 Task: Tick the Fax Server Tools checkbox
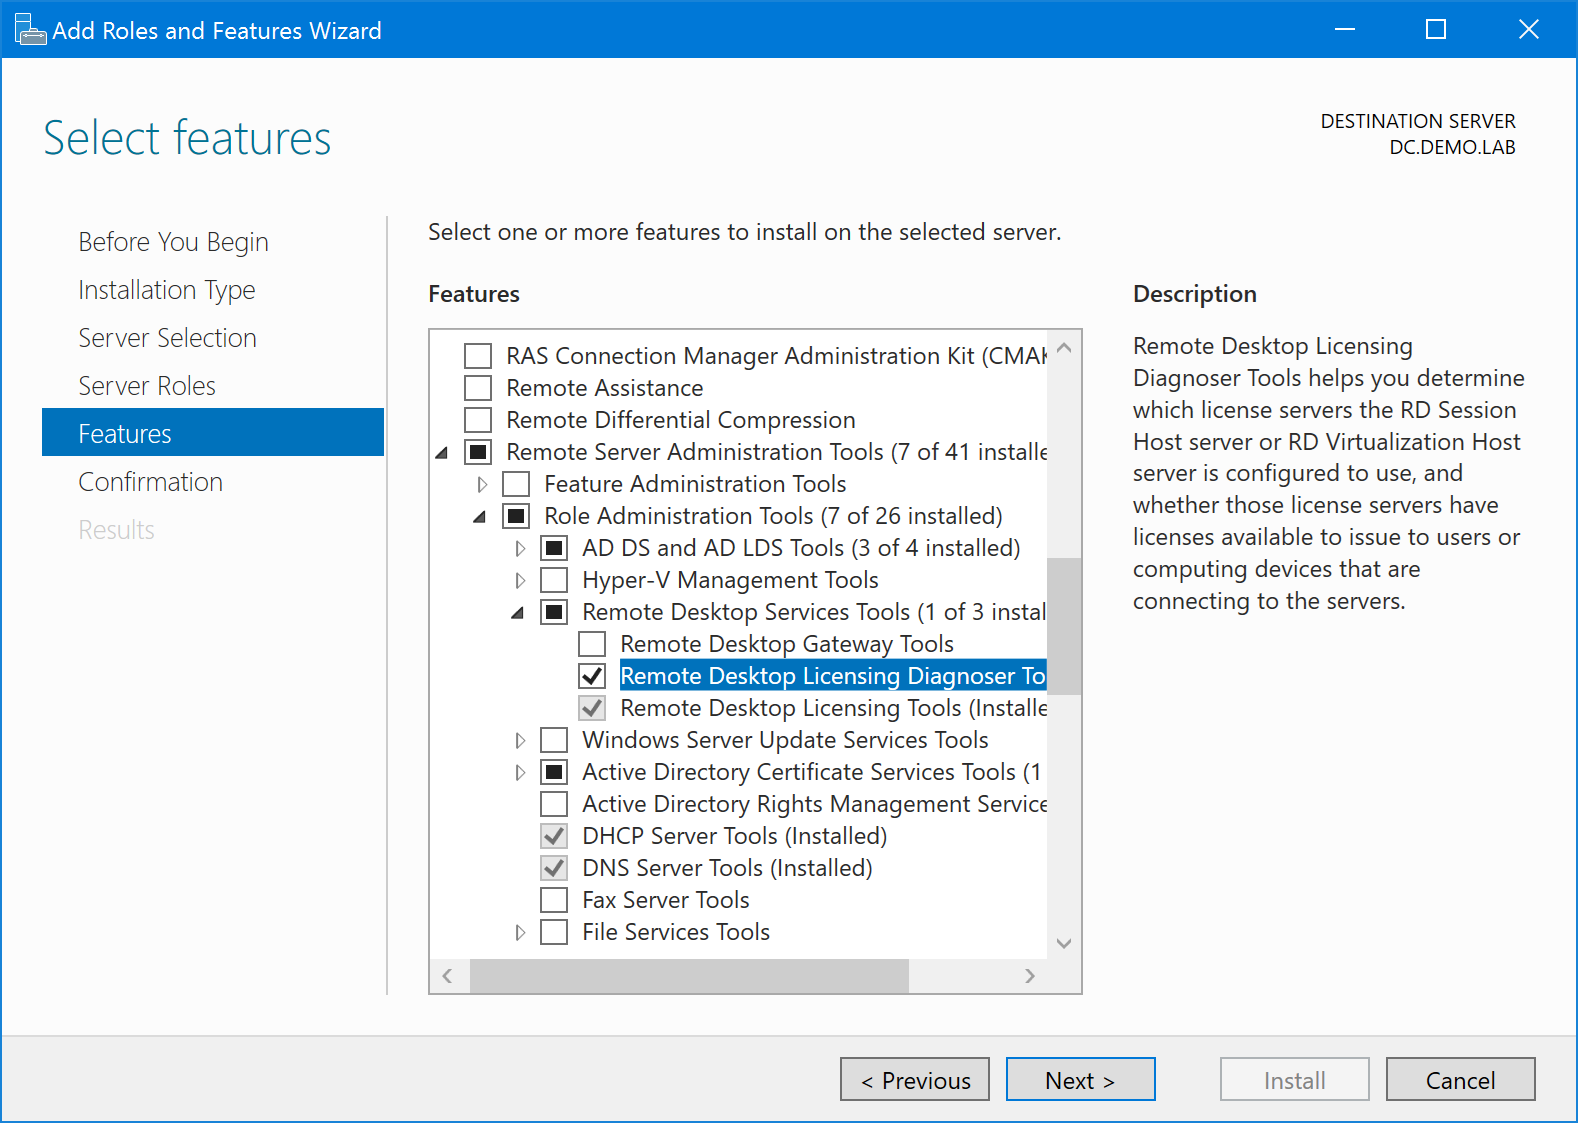pos(554,900)
